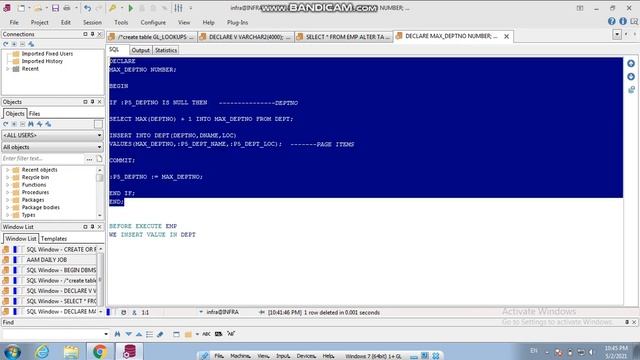Click the blue up-arrow circle beside editor
640x360 pixels.
631,64
